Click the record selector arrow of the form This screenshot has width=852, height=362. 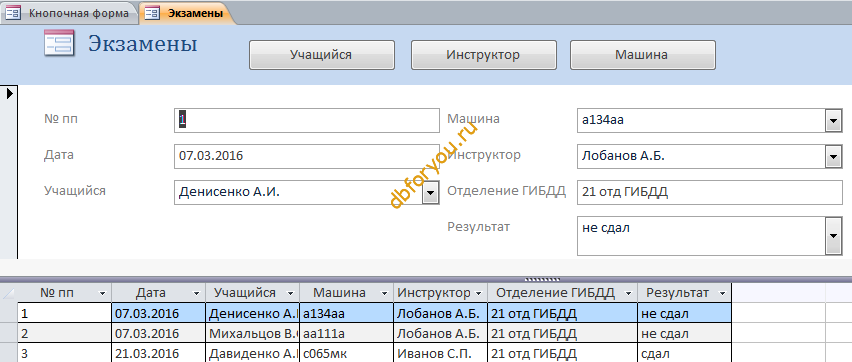[x=9, y=93]
